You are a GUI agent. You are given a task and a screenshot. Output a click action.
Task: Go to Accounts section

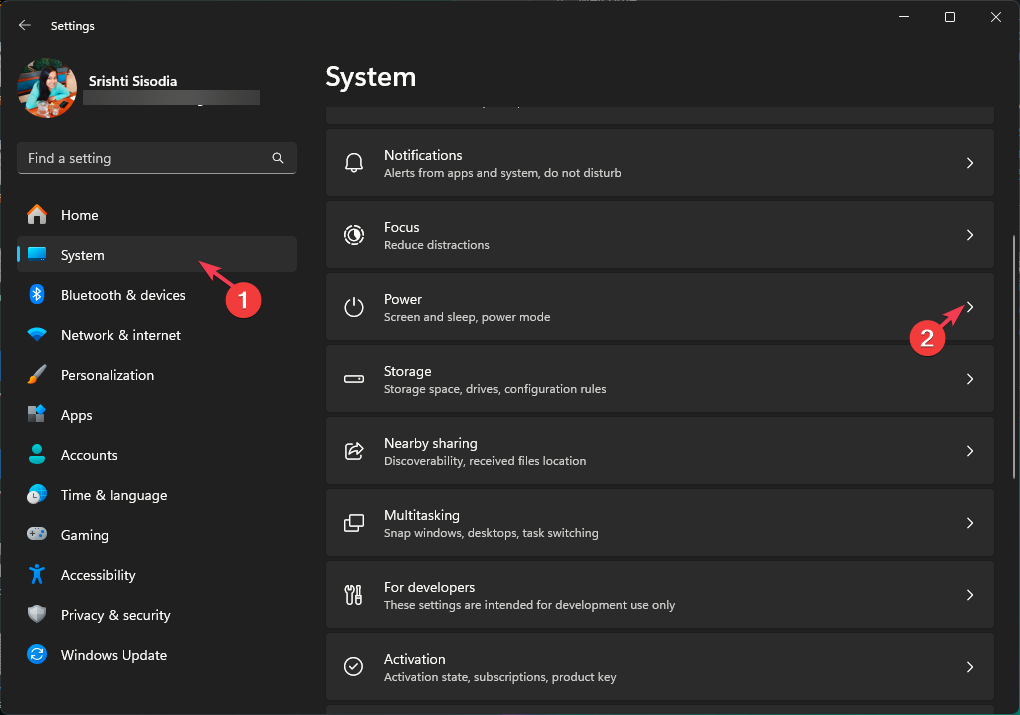point(89,455)
